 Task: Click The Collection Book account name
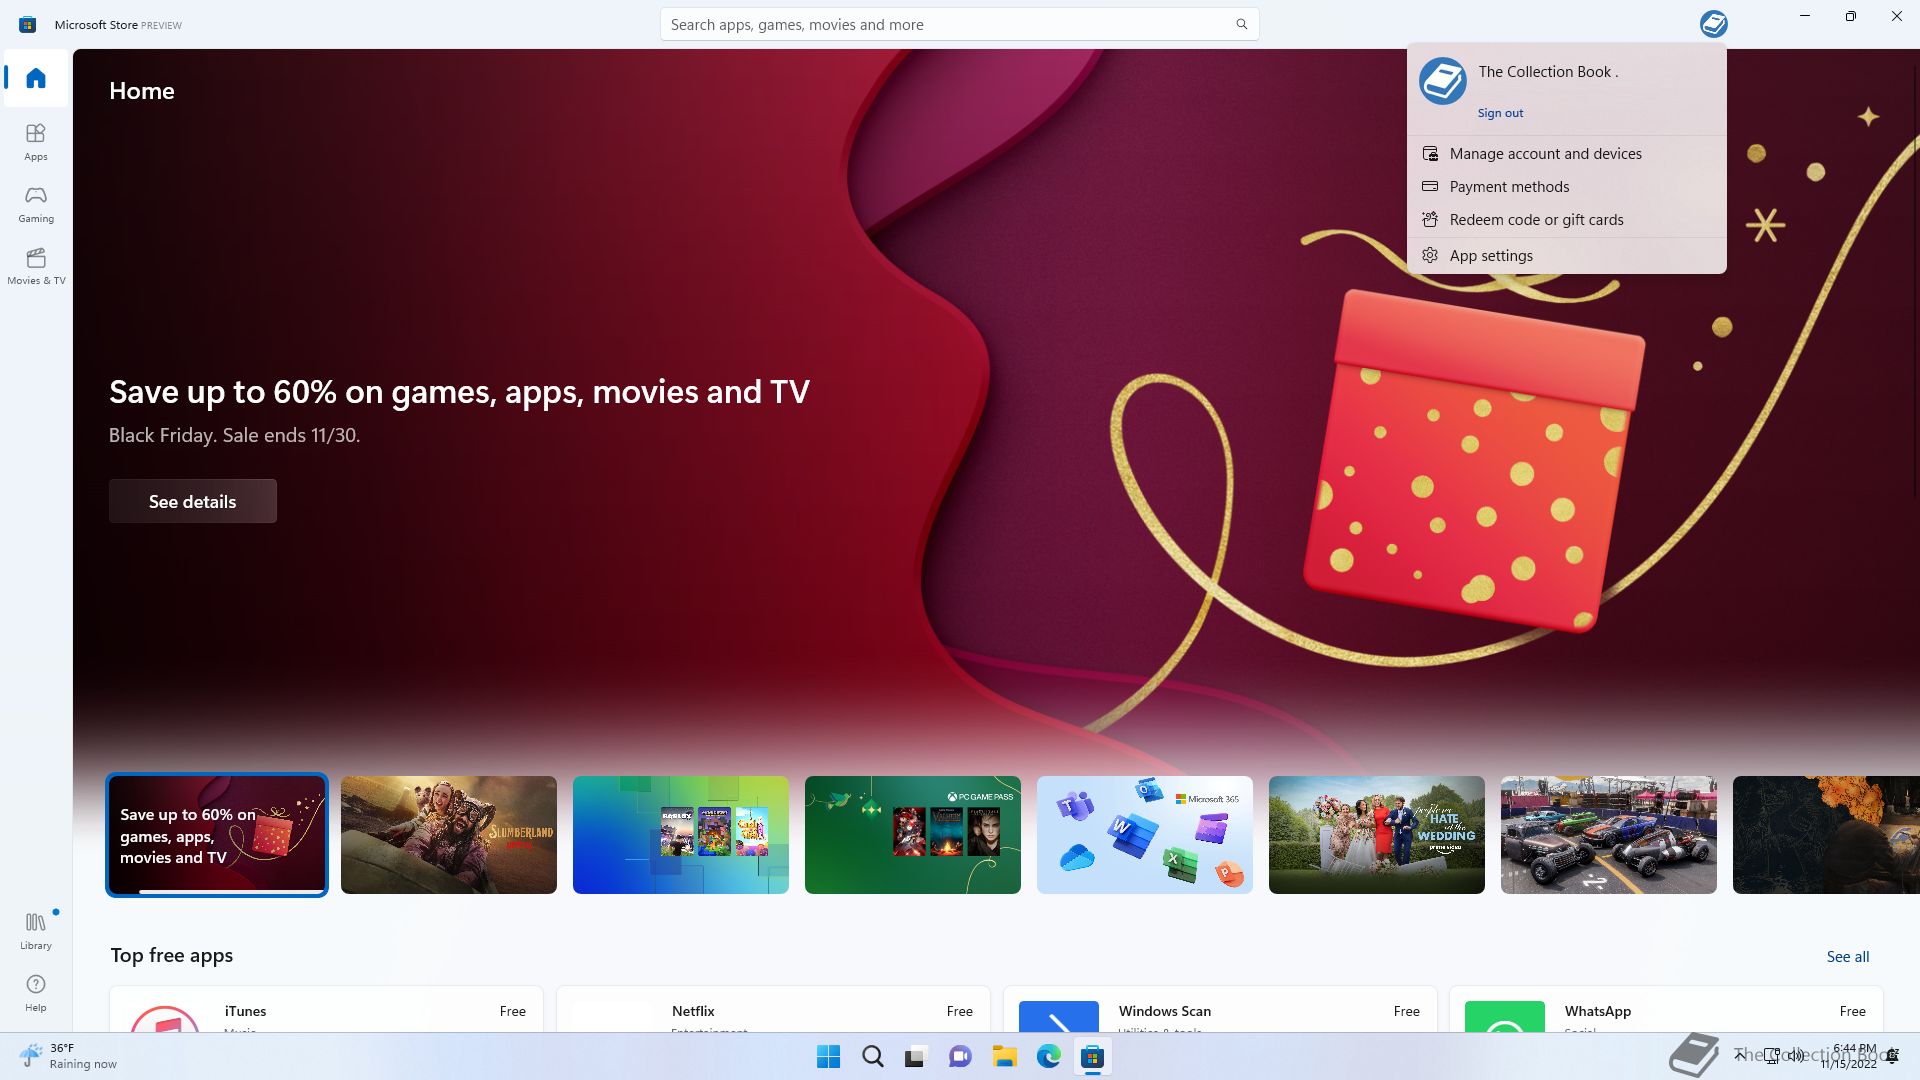[1548, 72]
